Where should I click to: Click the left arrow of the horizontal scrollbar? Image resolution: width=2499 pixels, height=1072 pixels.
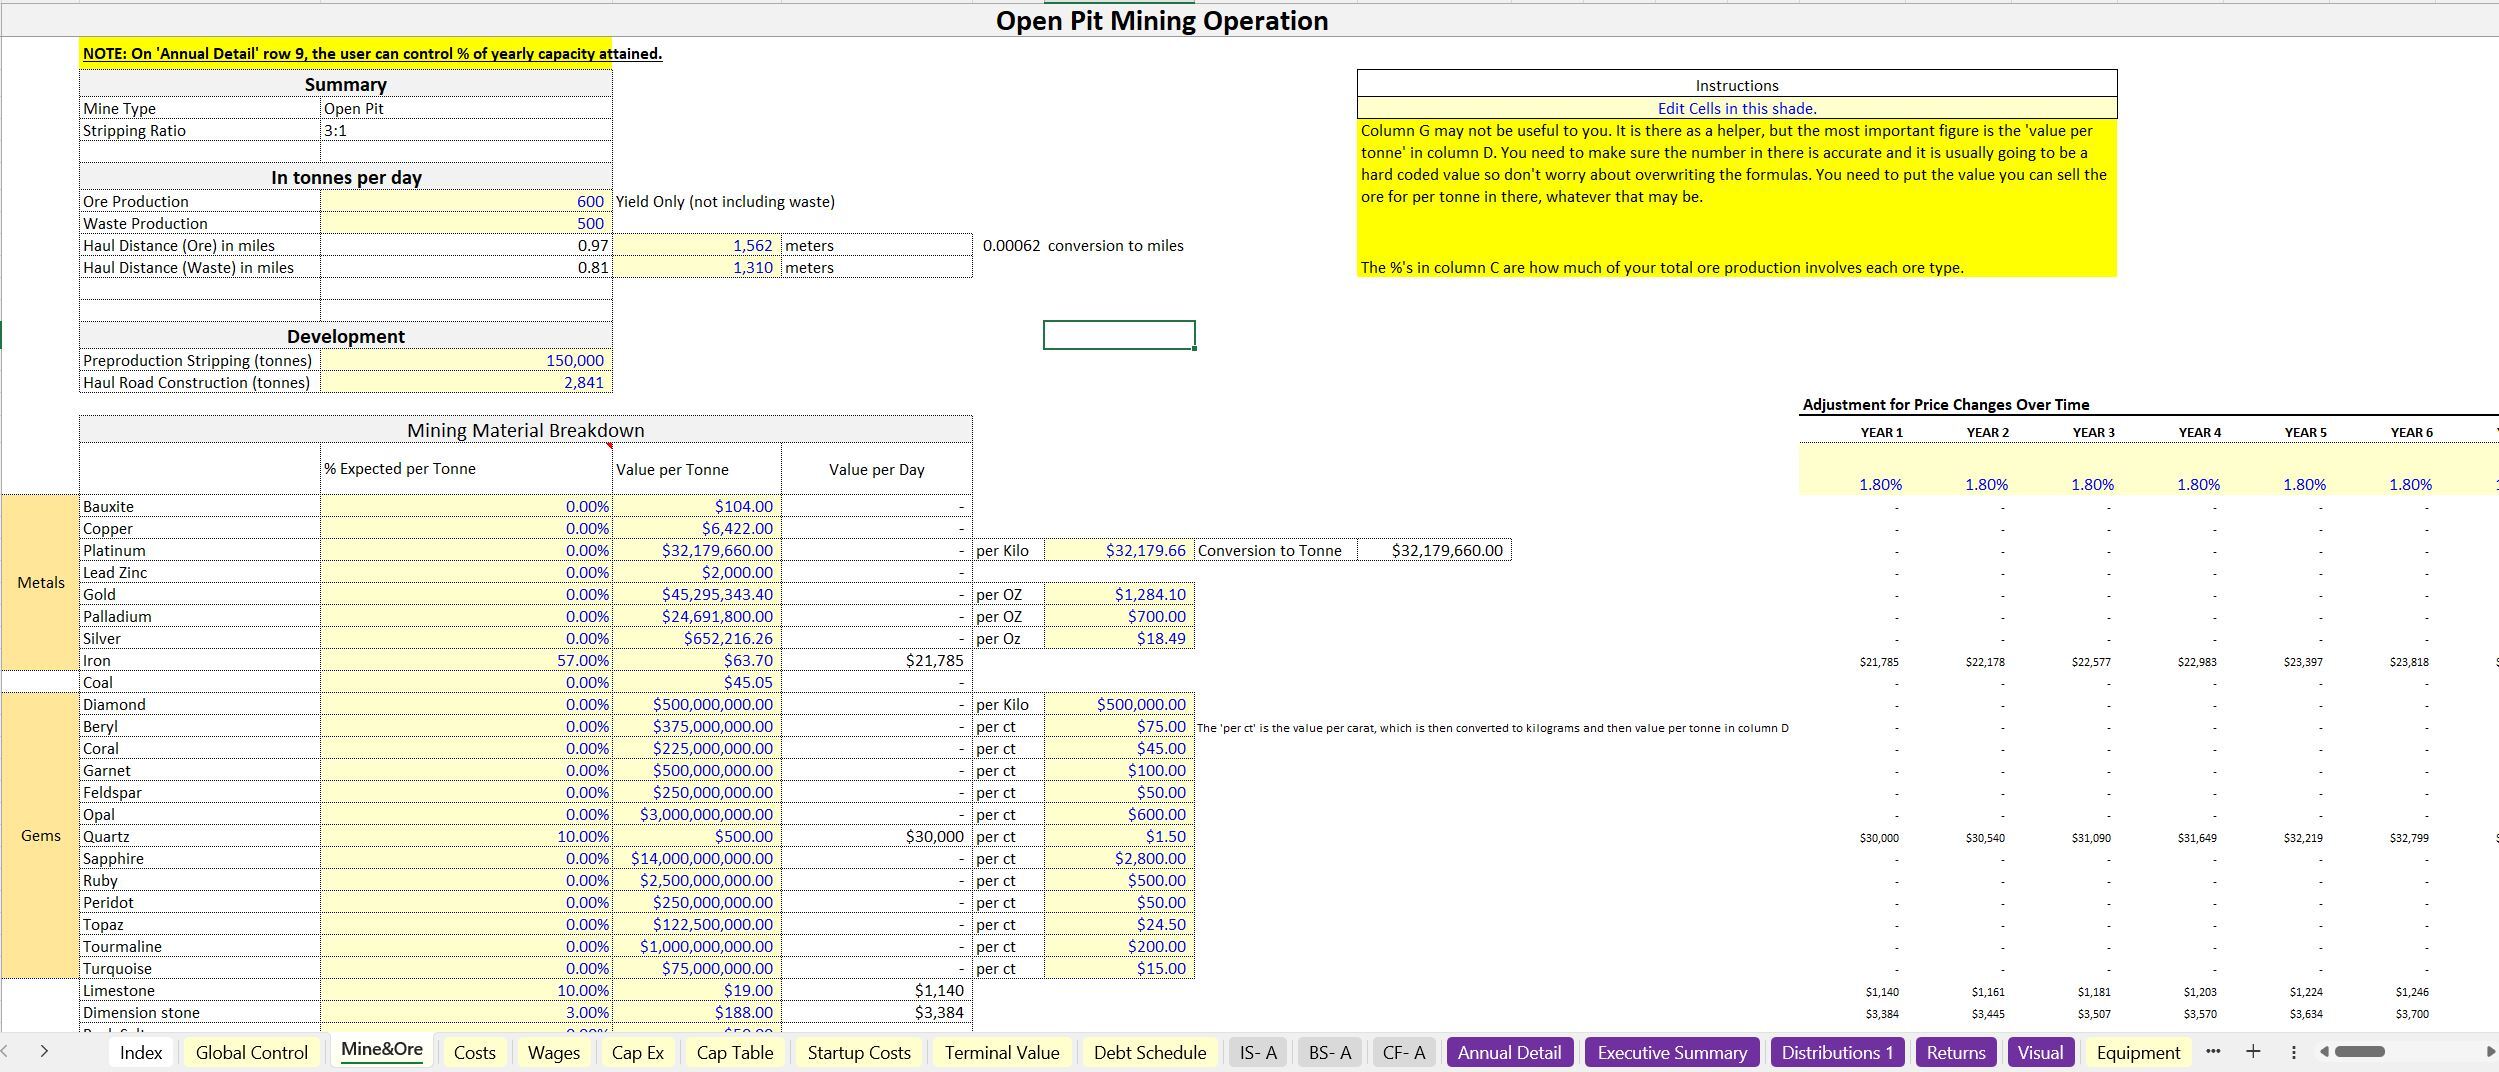click(2323, 1052)
